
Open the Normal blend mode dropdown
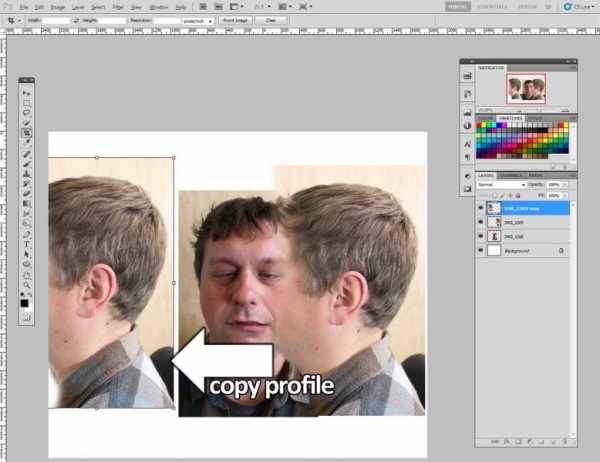point(502,185)
